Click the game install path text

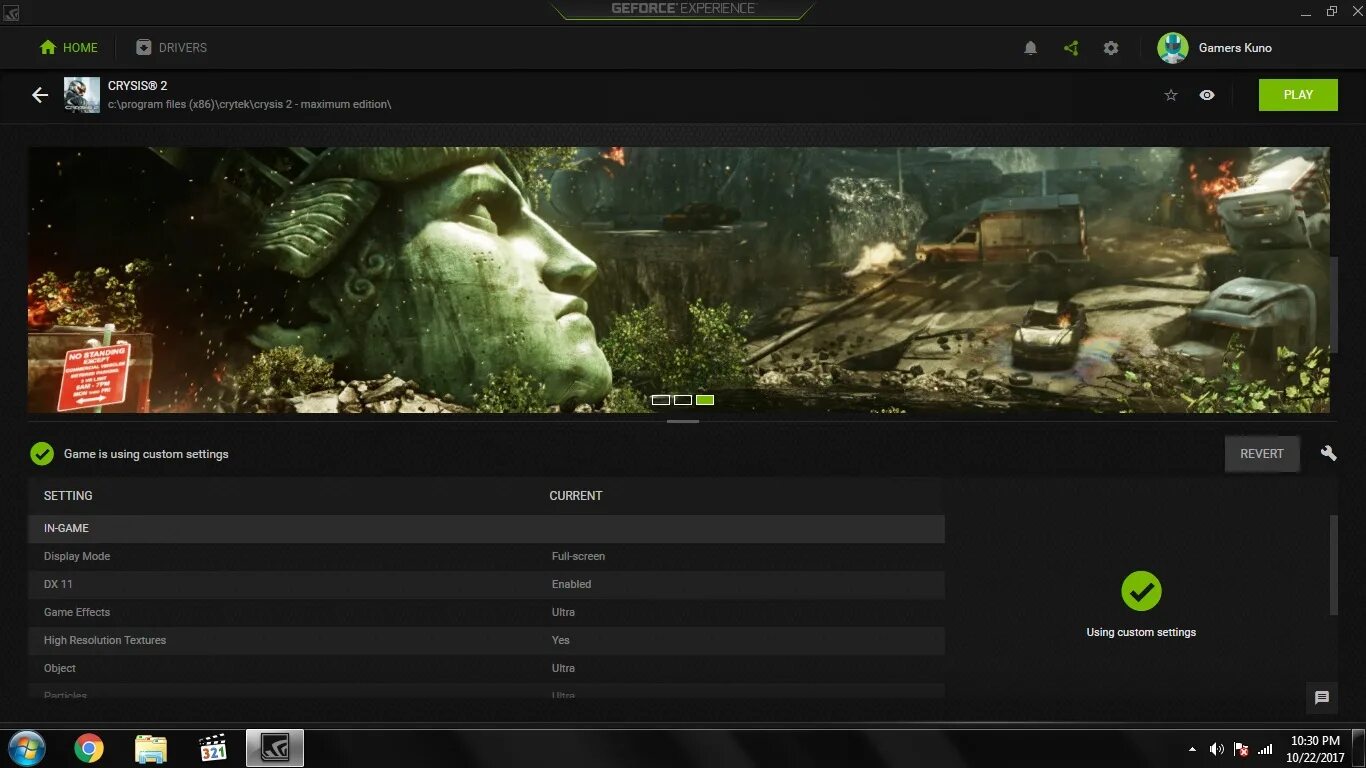[249, 104]
